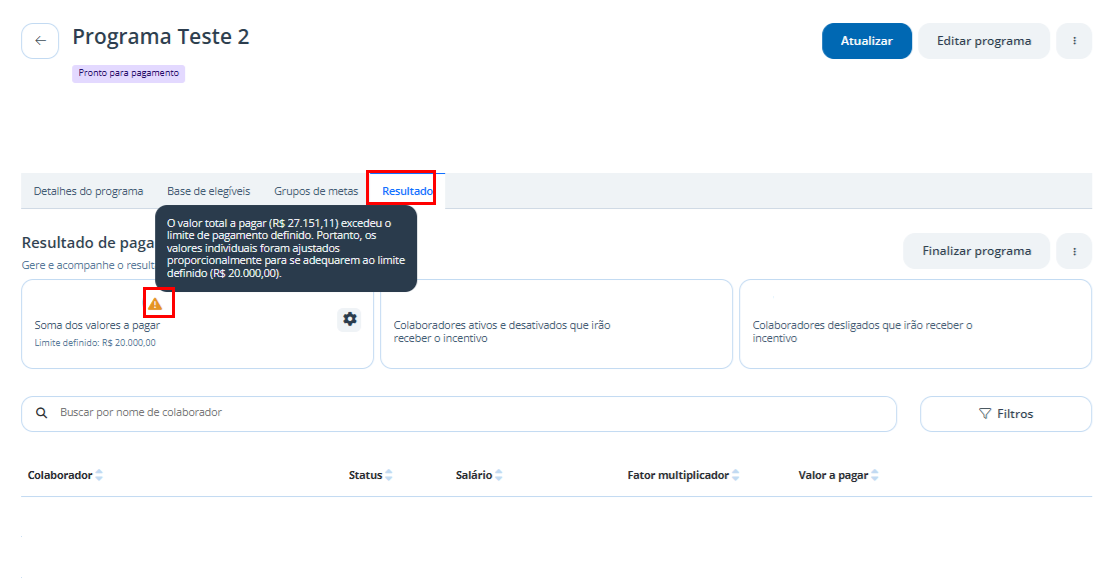Sort by the Valor a pagar column arrows
This screenshot has width=1117, height=584.
[x=875, y=475]
